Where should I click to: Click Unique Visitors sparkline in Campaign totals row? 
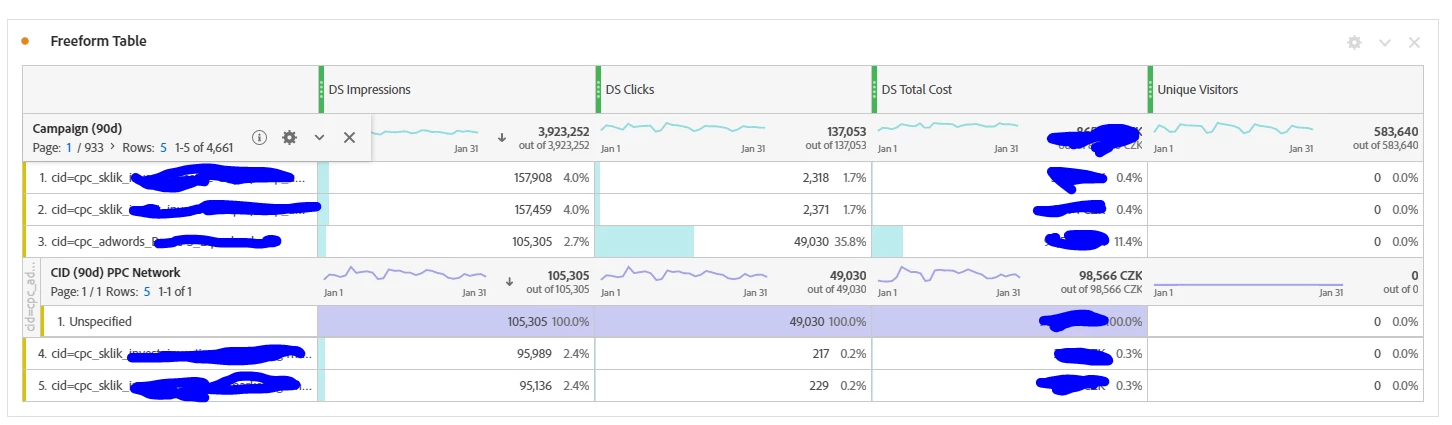(x=1235, y=129)
